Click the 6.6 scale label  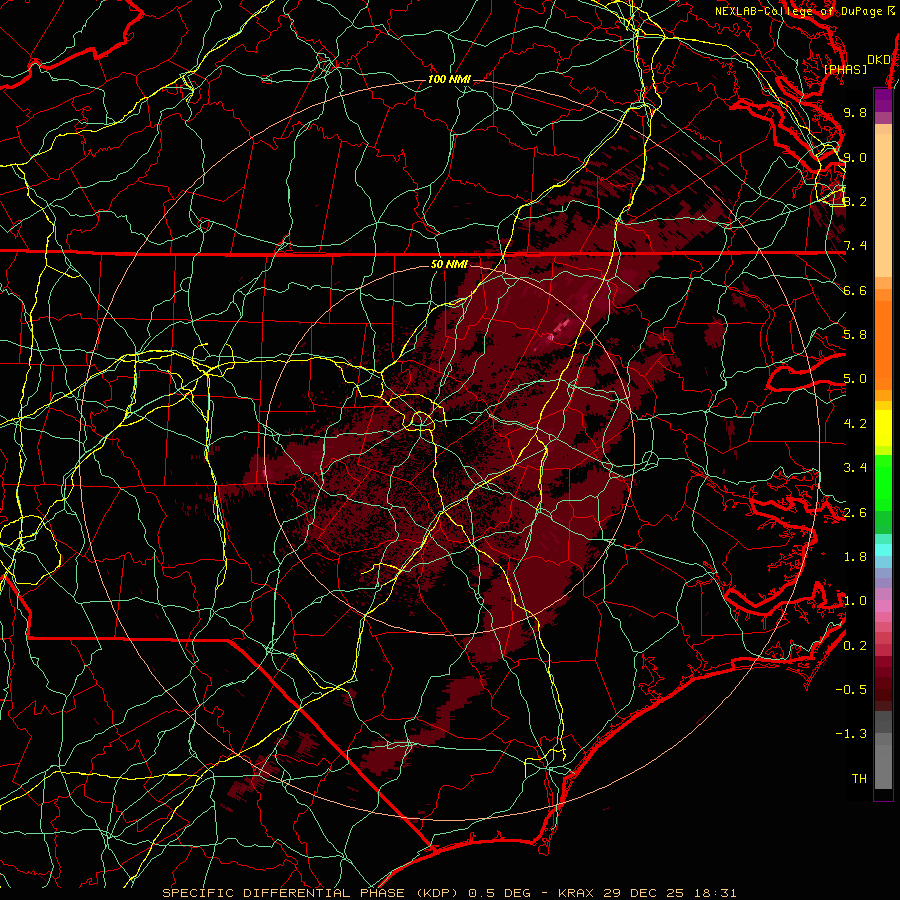tap(855, 290)
